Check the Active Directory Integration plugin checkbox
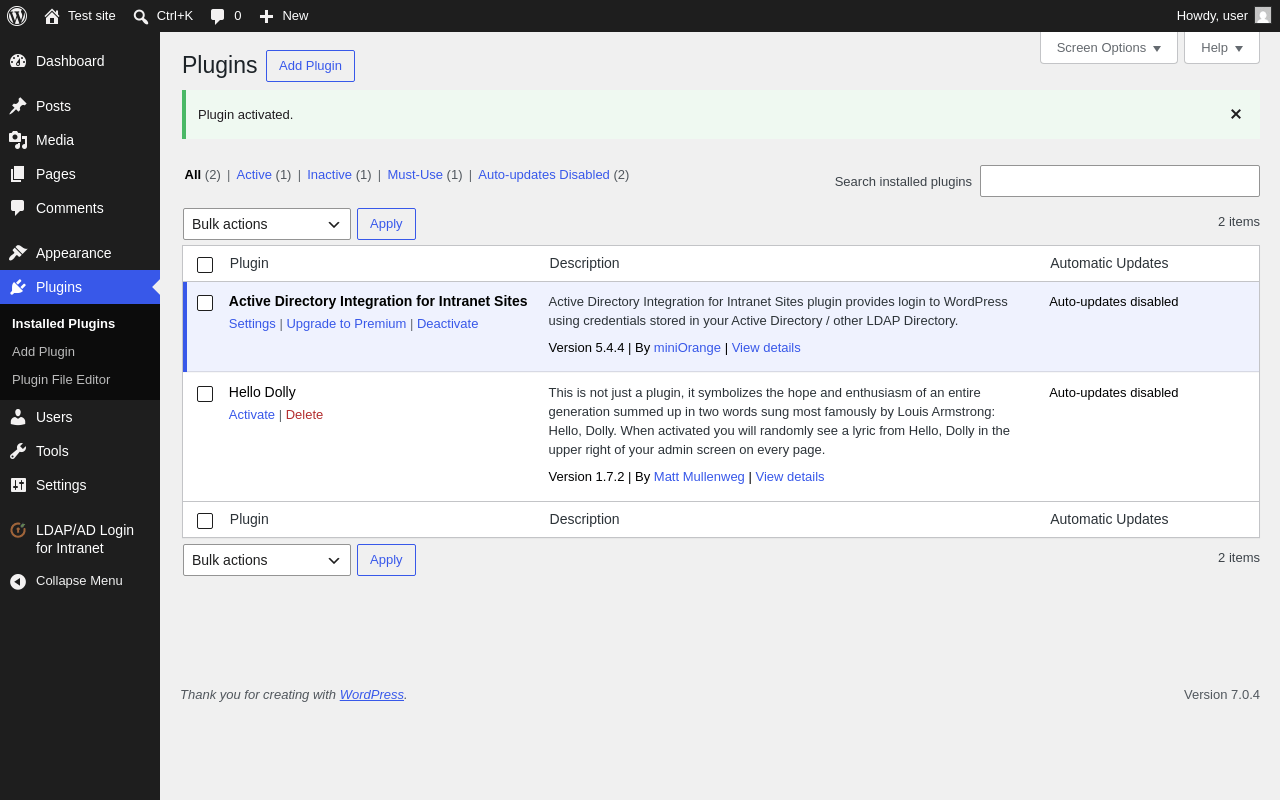 (205, 303)
